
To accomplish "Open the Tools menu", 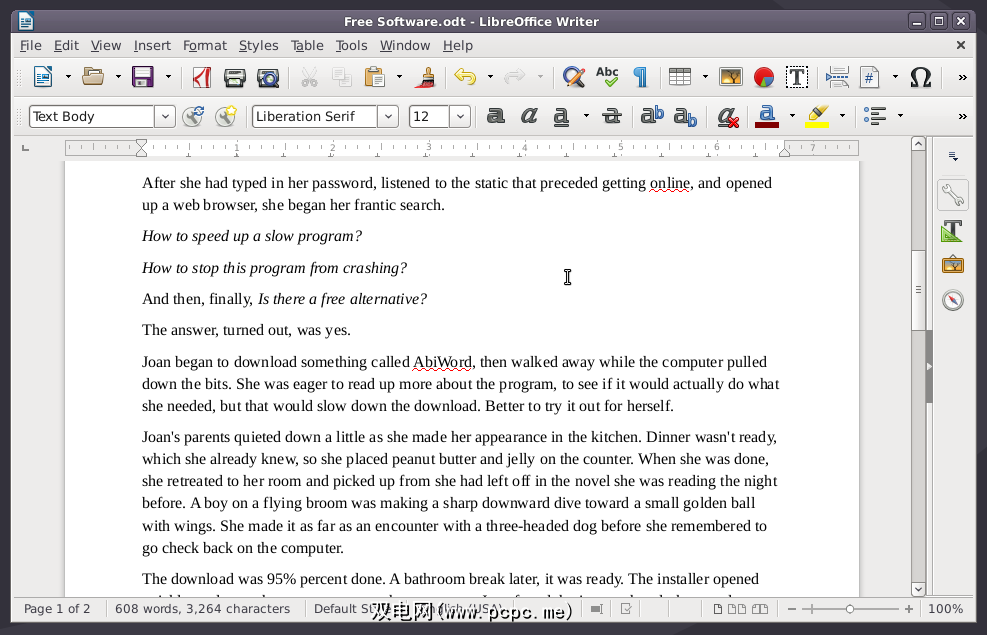I will coord(351,45).
